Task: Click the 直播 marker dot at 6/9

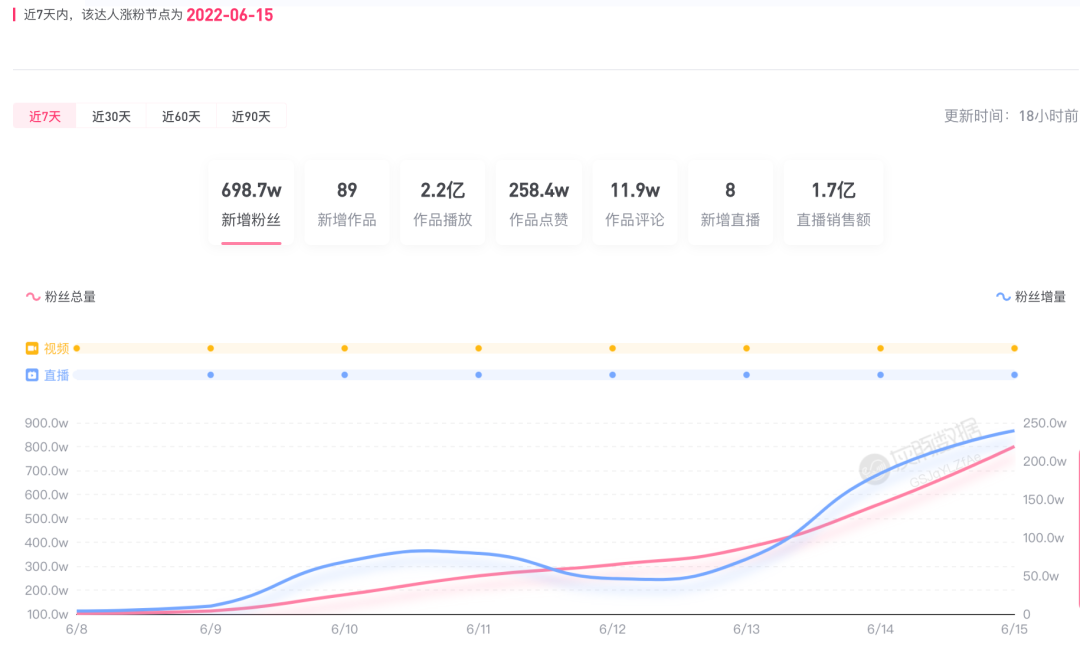Action: point(211,375)
